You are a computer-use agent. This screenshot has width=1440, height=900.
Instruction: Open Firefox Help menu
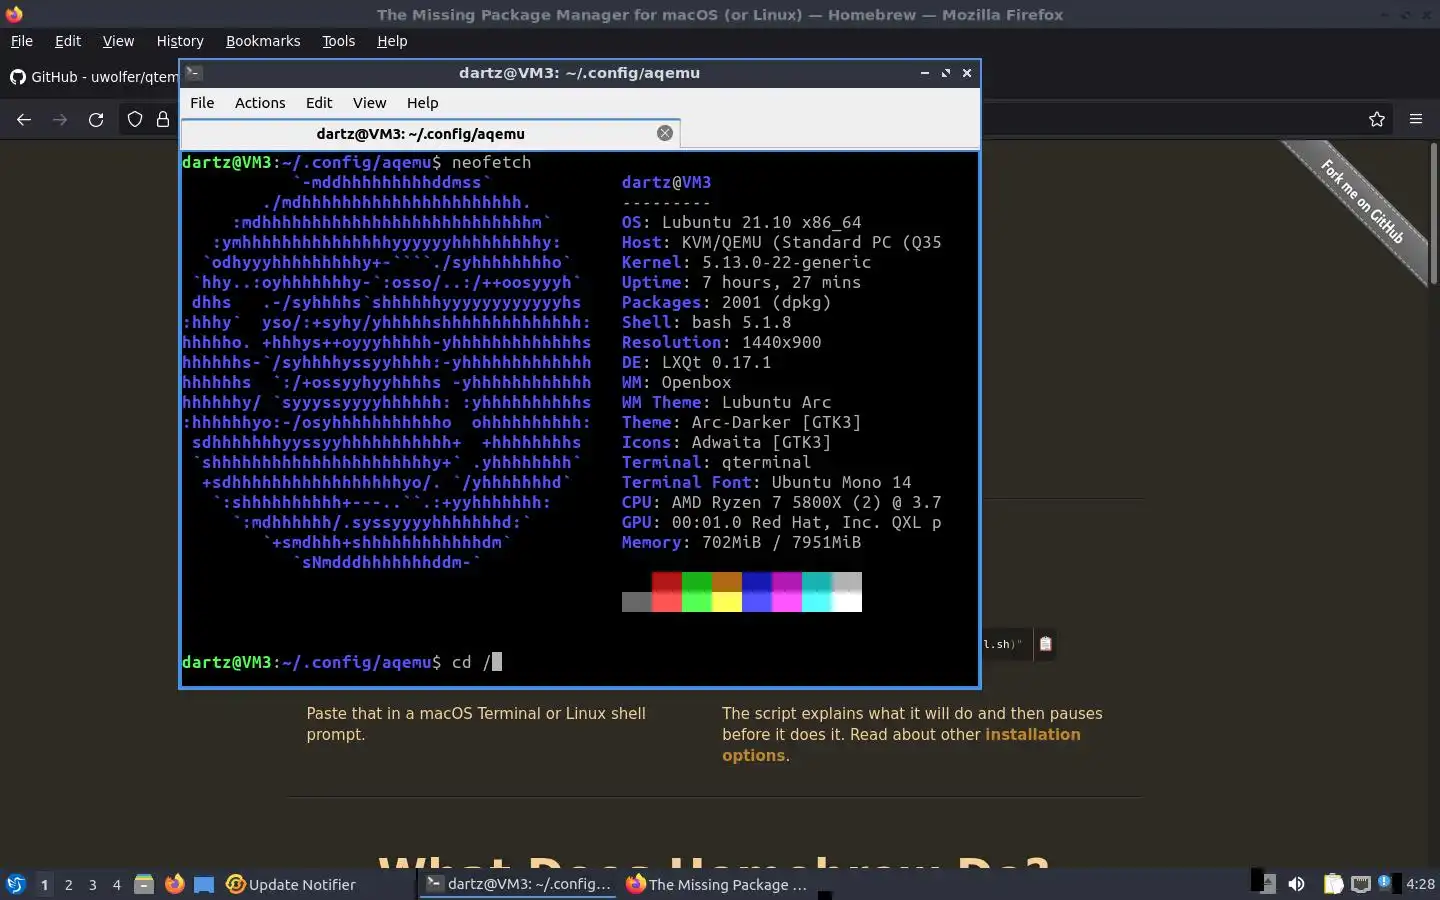click(392, 41)
